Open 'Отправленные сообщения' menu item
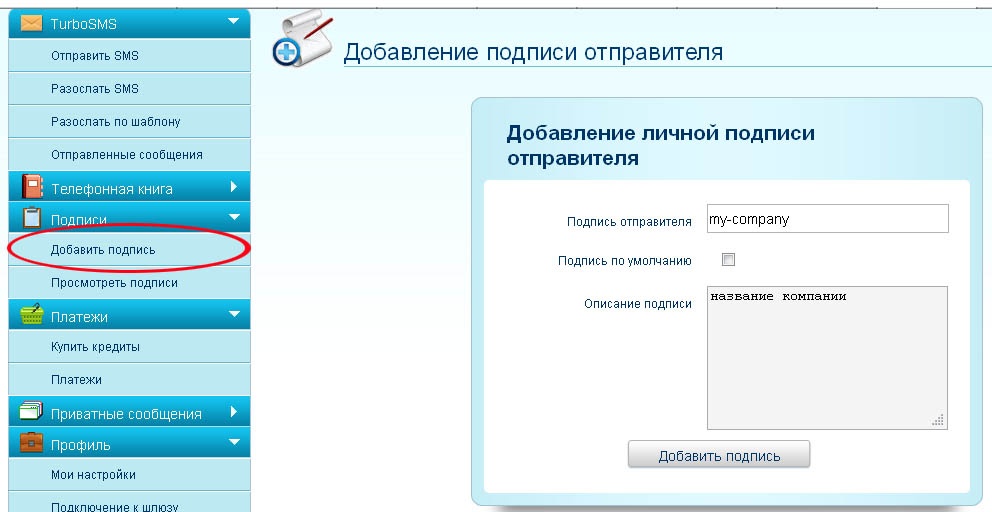This screenshot has width=992, height=512. coord(127,154)
